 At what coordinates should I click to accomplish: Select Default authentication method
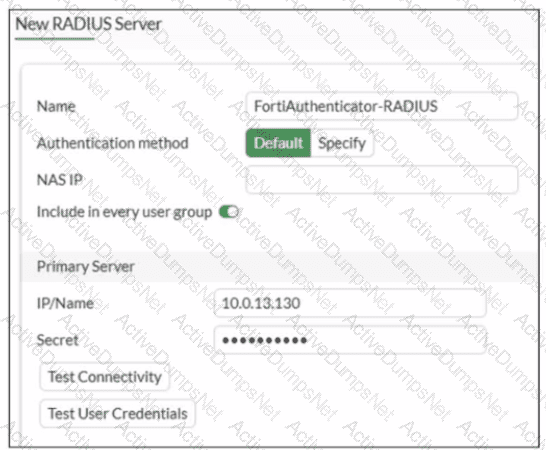278,143
